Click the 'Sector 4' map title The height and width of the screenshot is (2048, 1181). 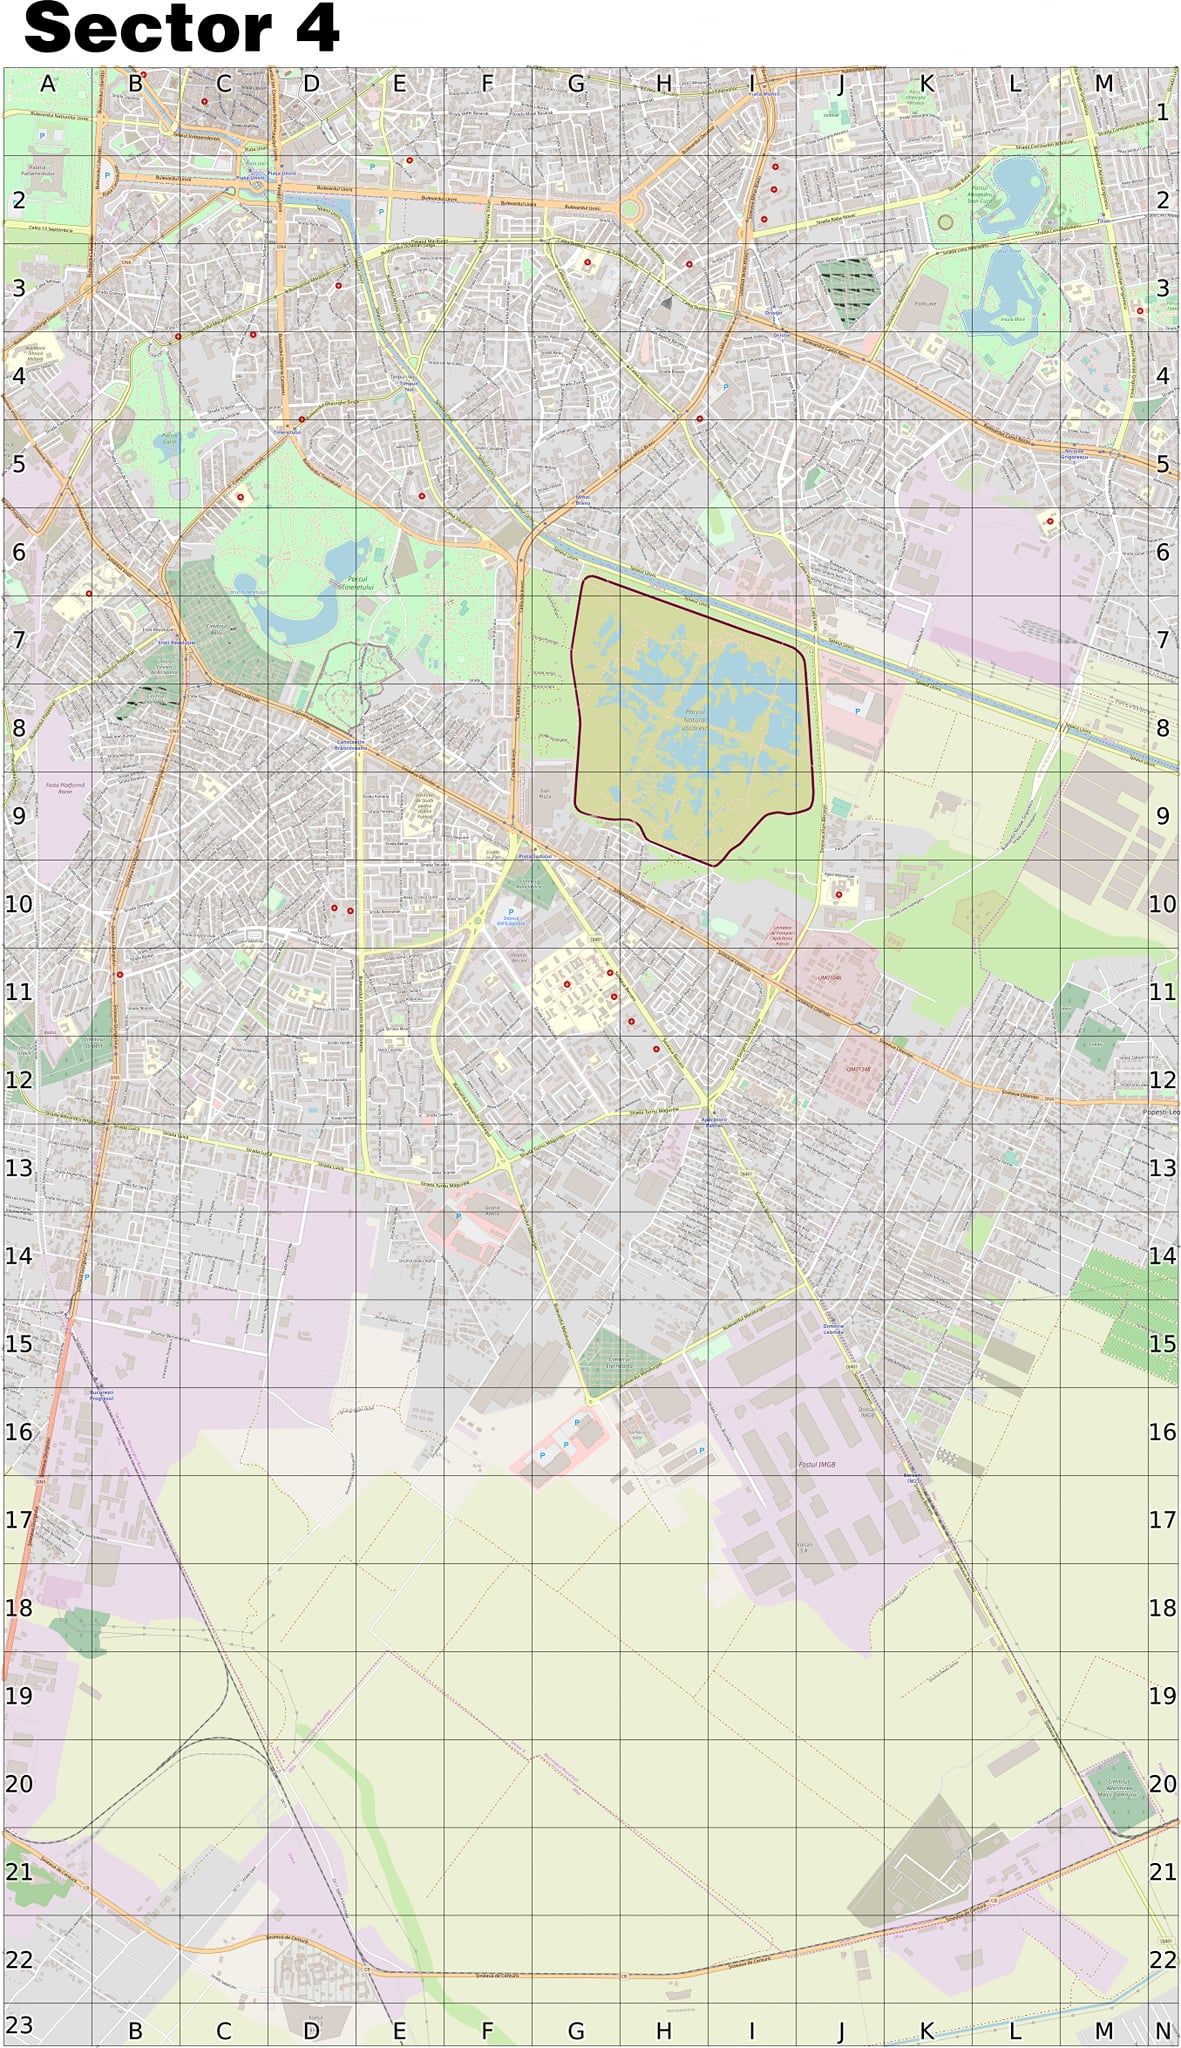[182, 28]
